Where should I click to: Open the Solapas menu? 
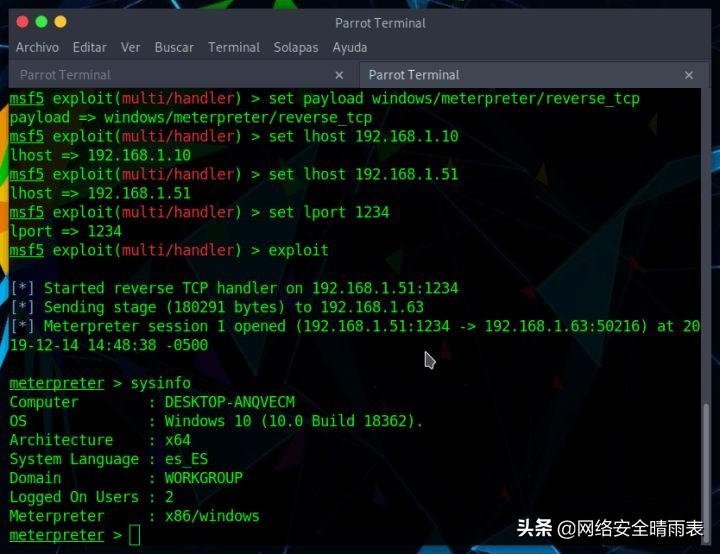(x=296, y=47)
